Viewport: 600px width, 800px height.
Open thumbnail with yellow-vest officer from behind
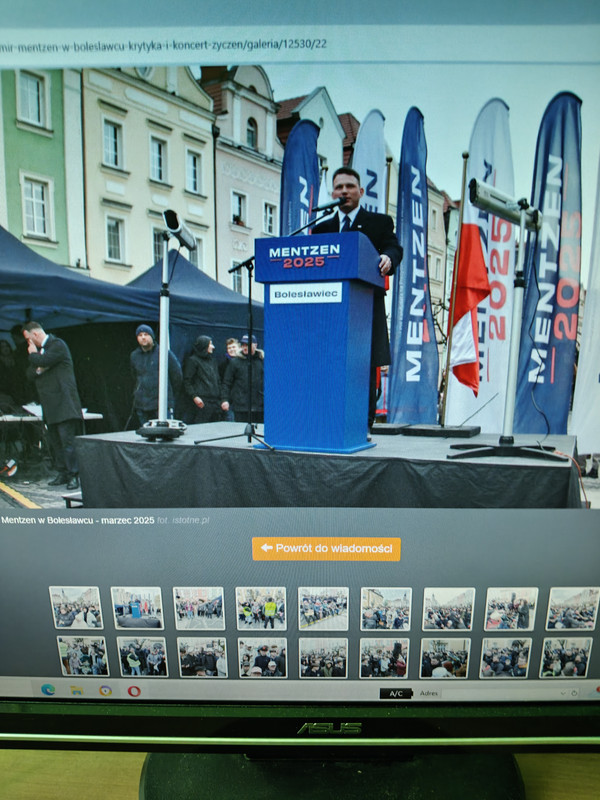pos(261,608)
